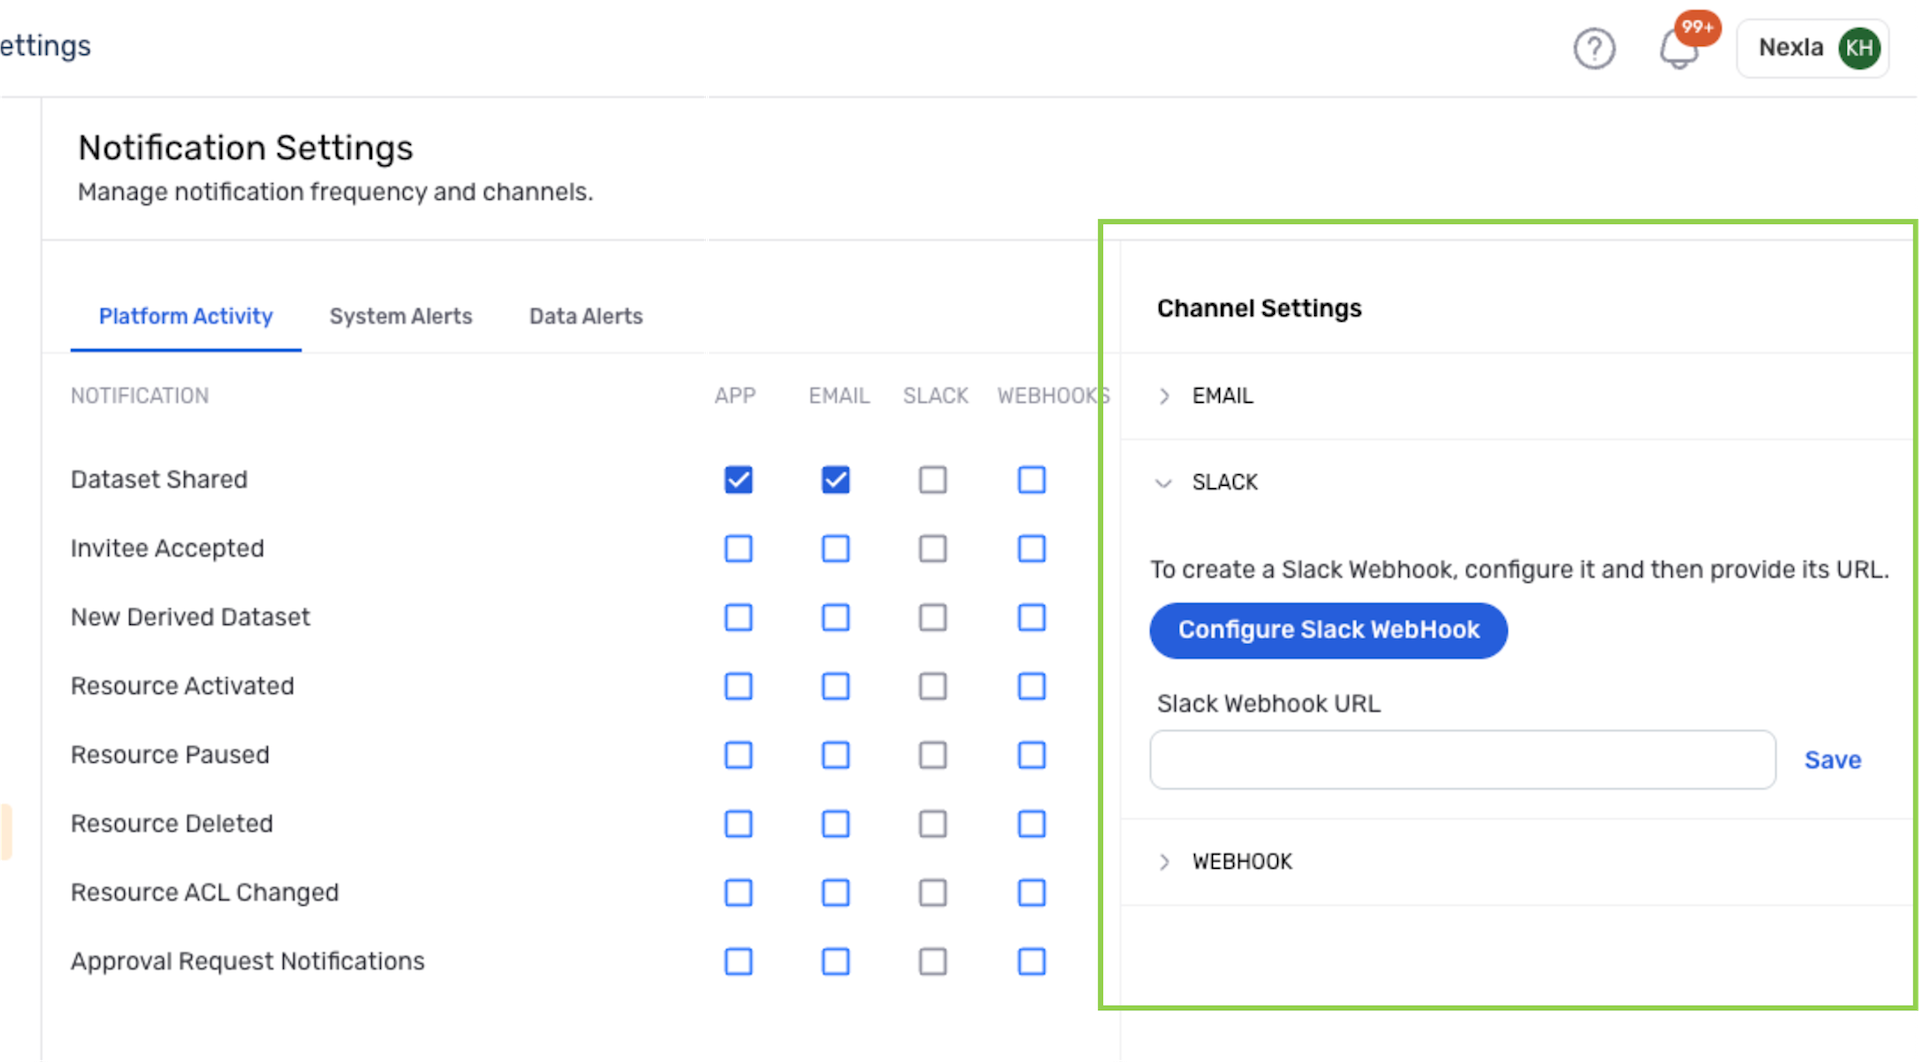The height and width of the screenshot is (1063, 1920).
Task: Click the Configure Slack WebHook button
Action: click(x=1328, y=630)
